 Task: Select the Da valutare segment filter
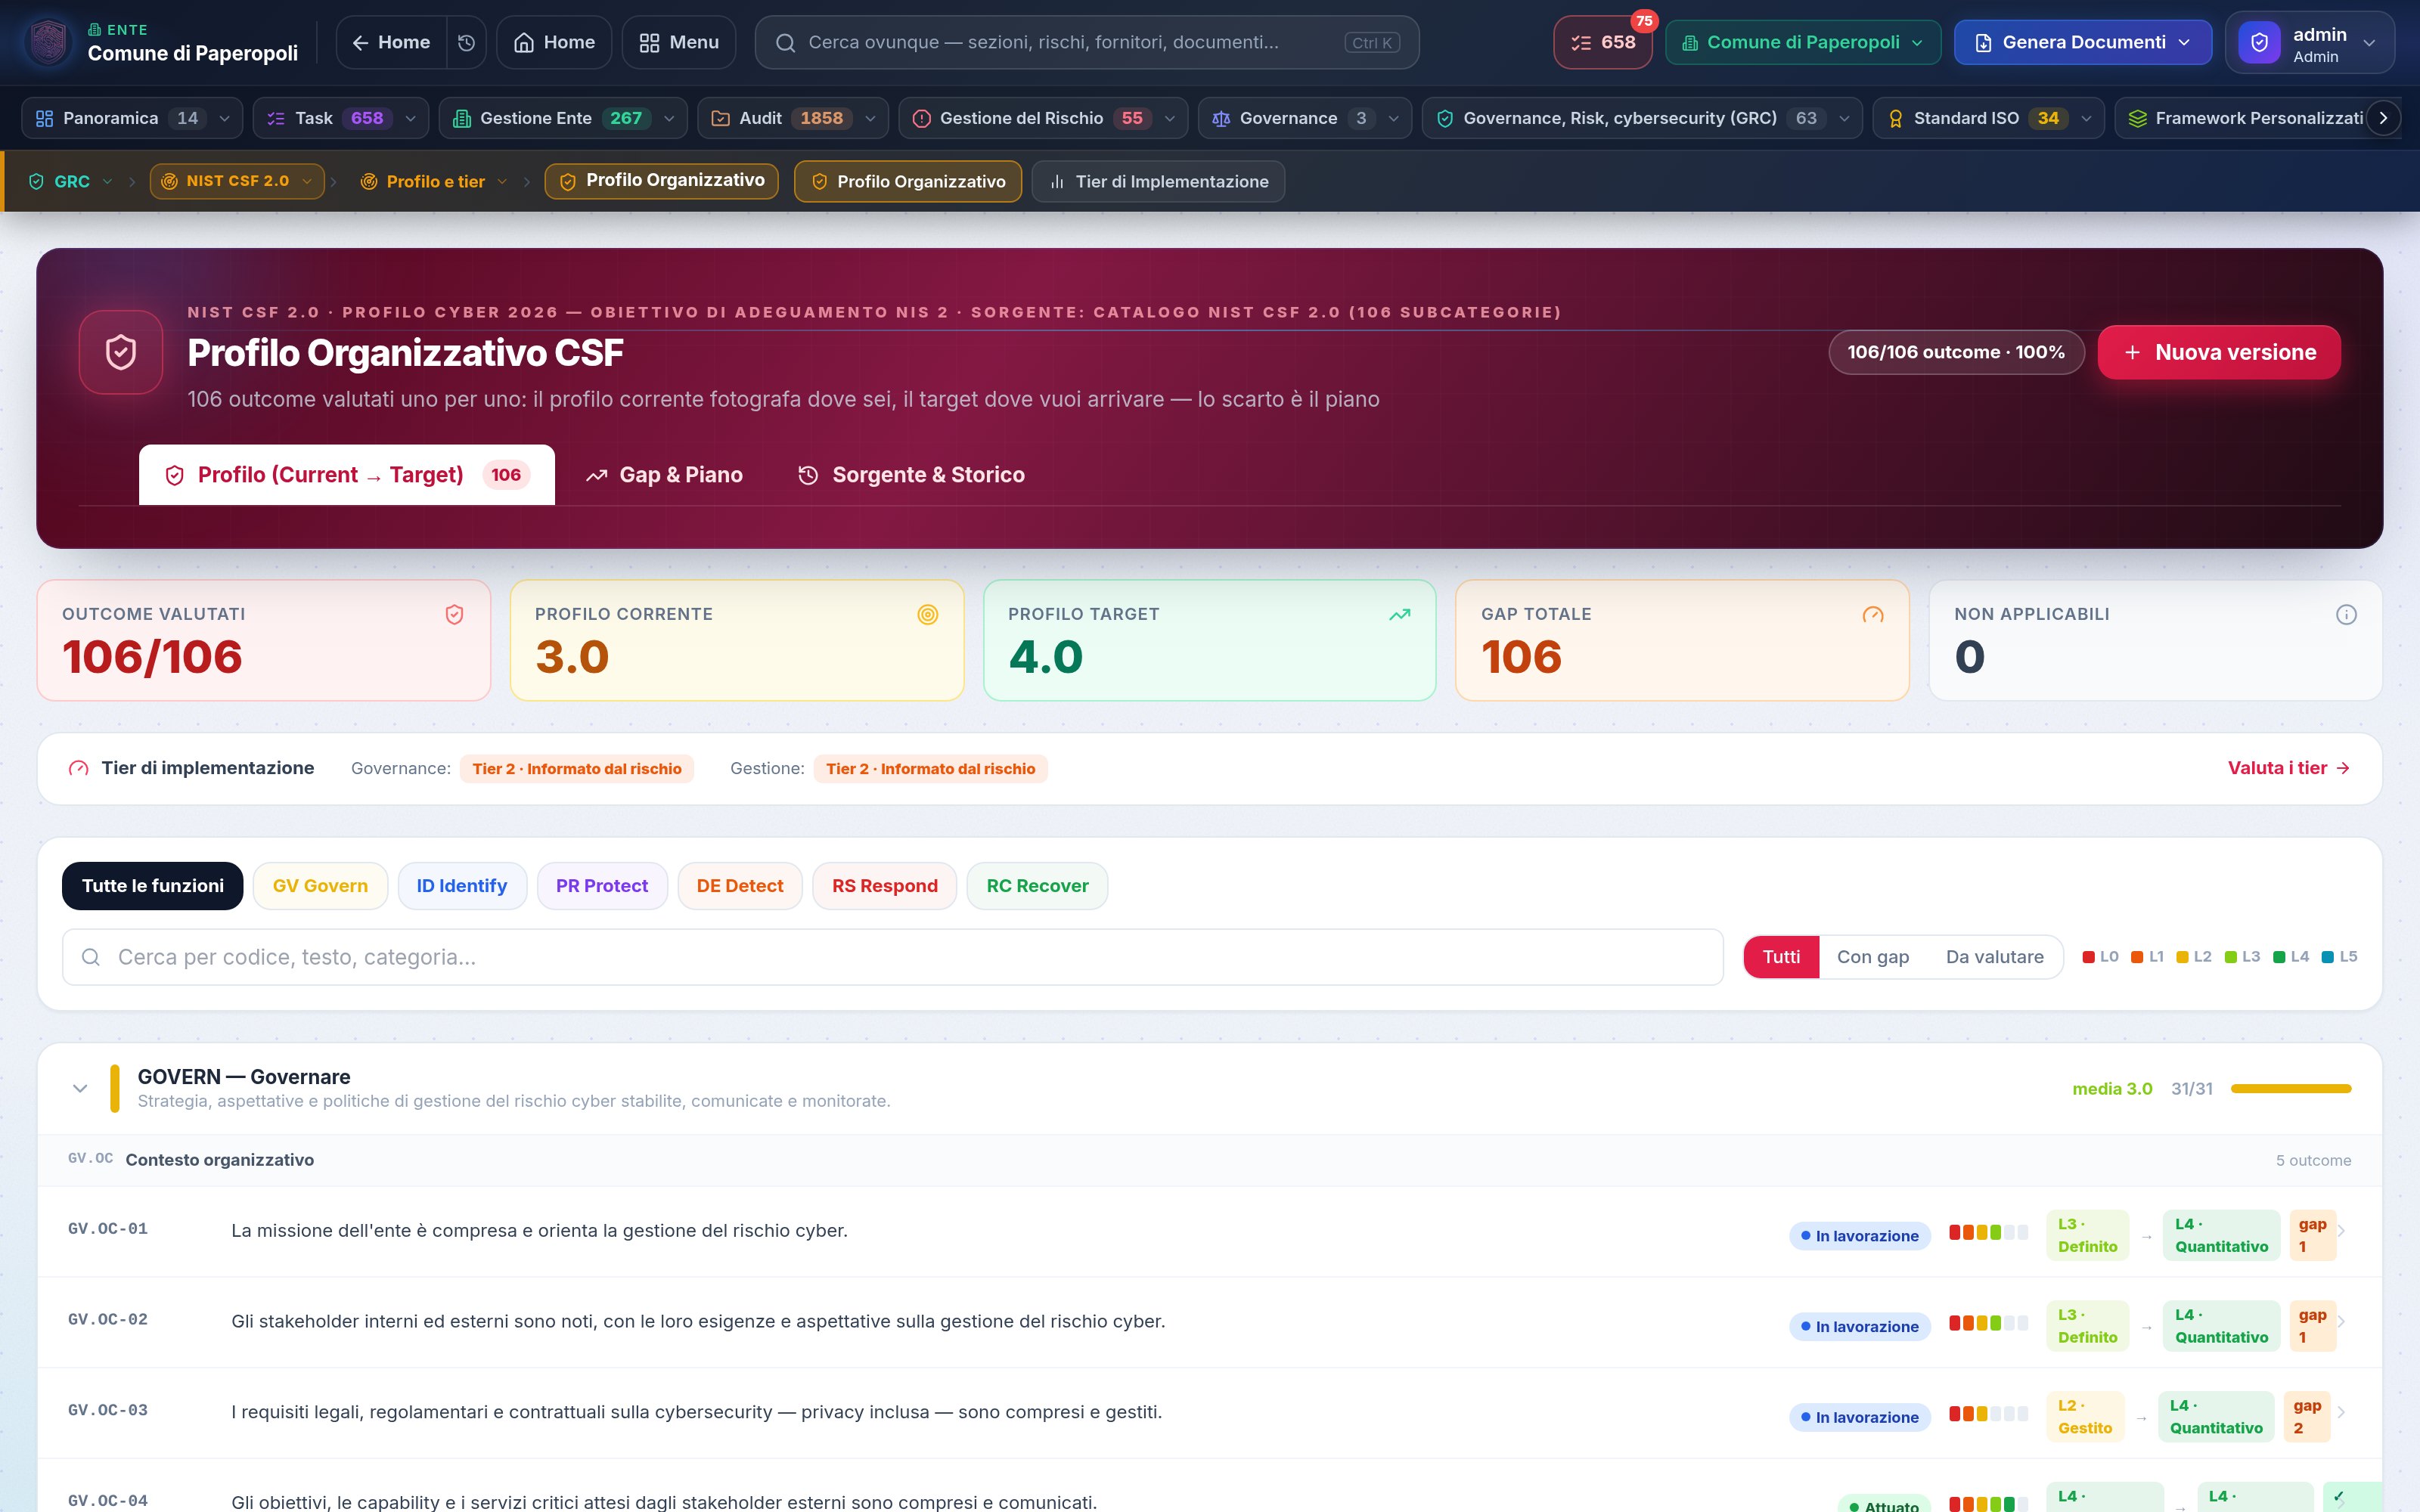tap(1995, 957)
